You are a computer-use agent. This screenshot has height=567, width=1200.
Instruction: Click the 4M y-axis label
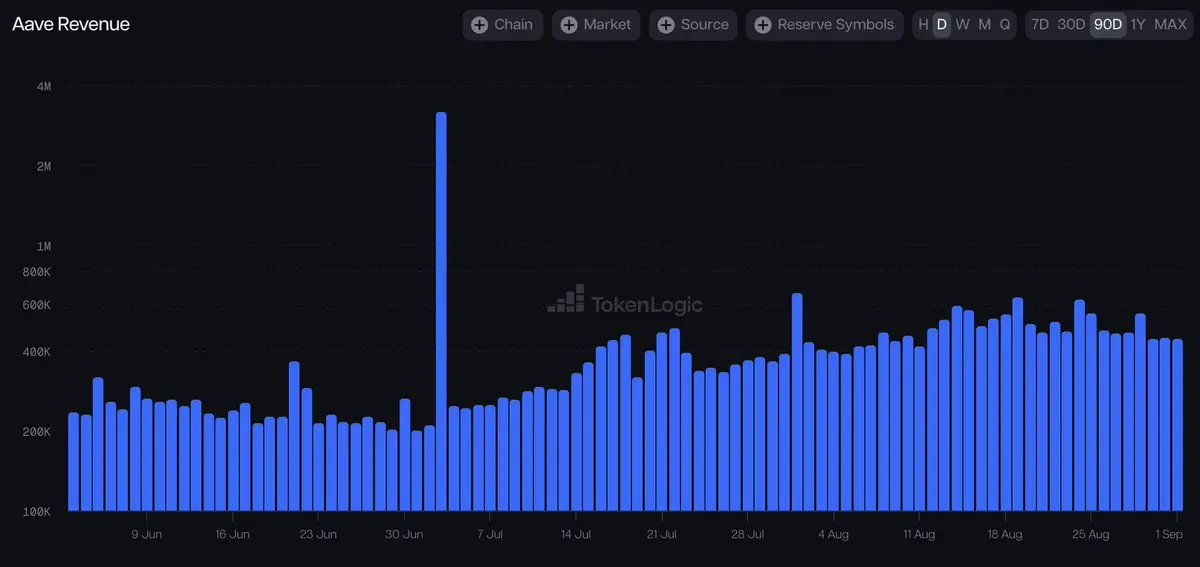[x=44, y=87]
